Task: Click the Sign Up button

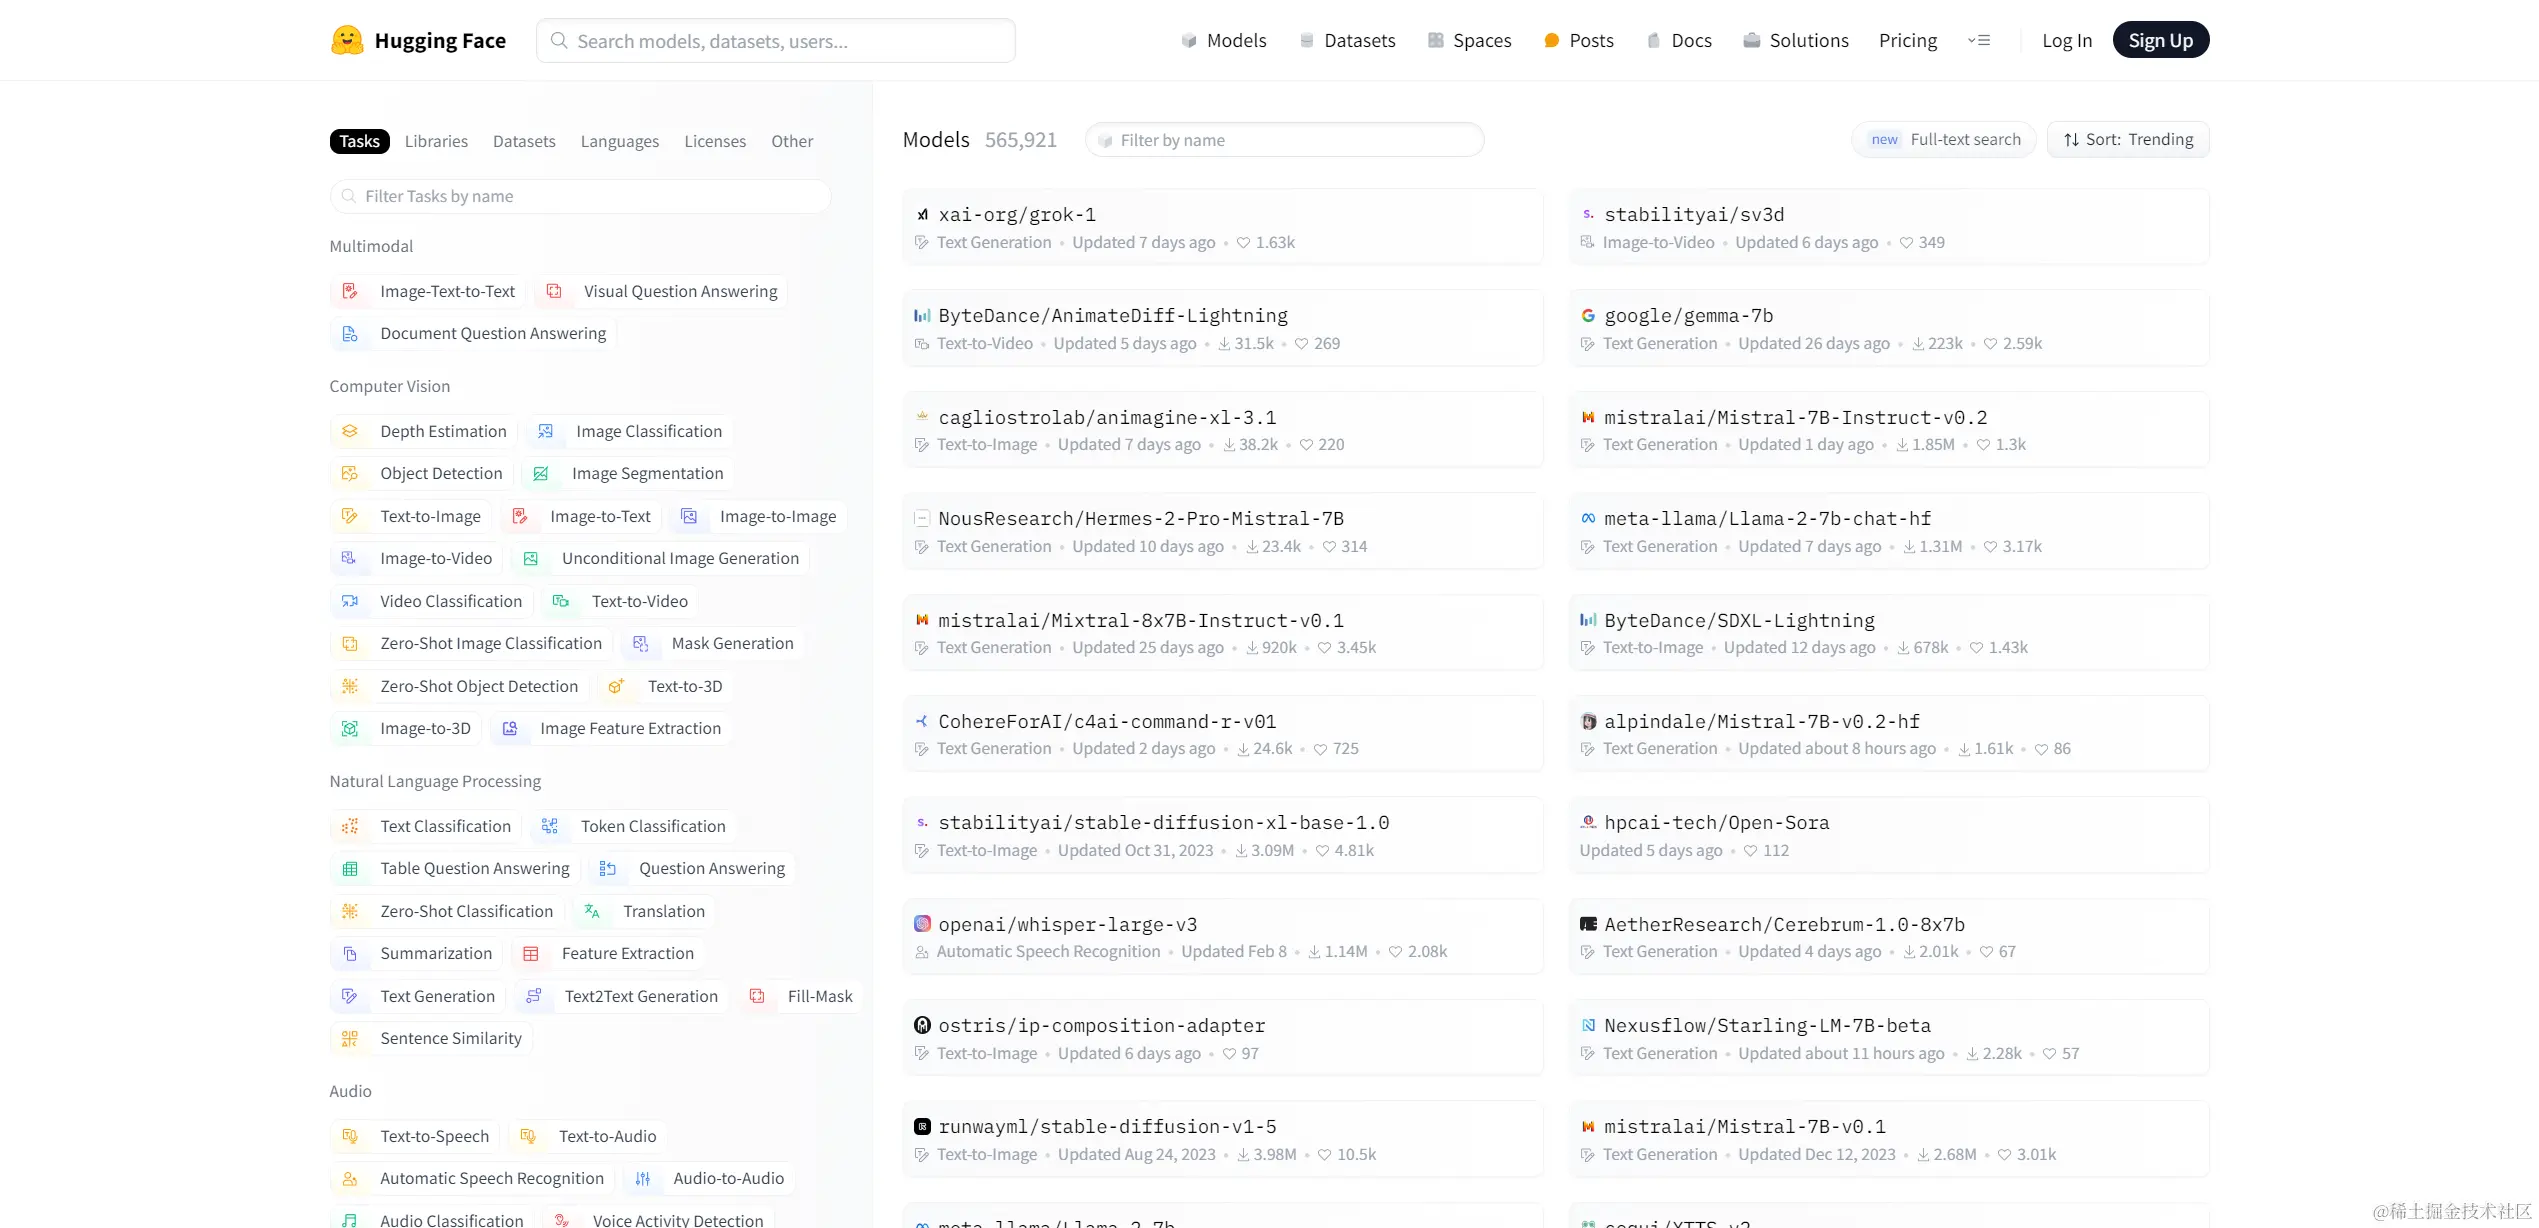Action: tap(2161, 40)
